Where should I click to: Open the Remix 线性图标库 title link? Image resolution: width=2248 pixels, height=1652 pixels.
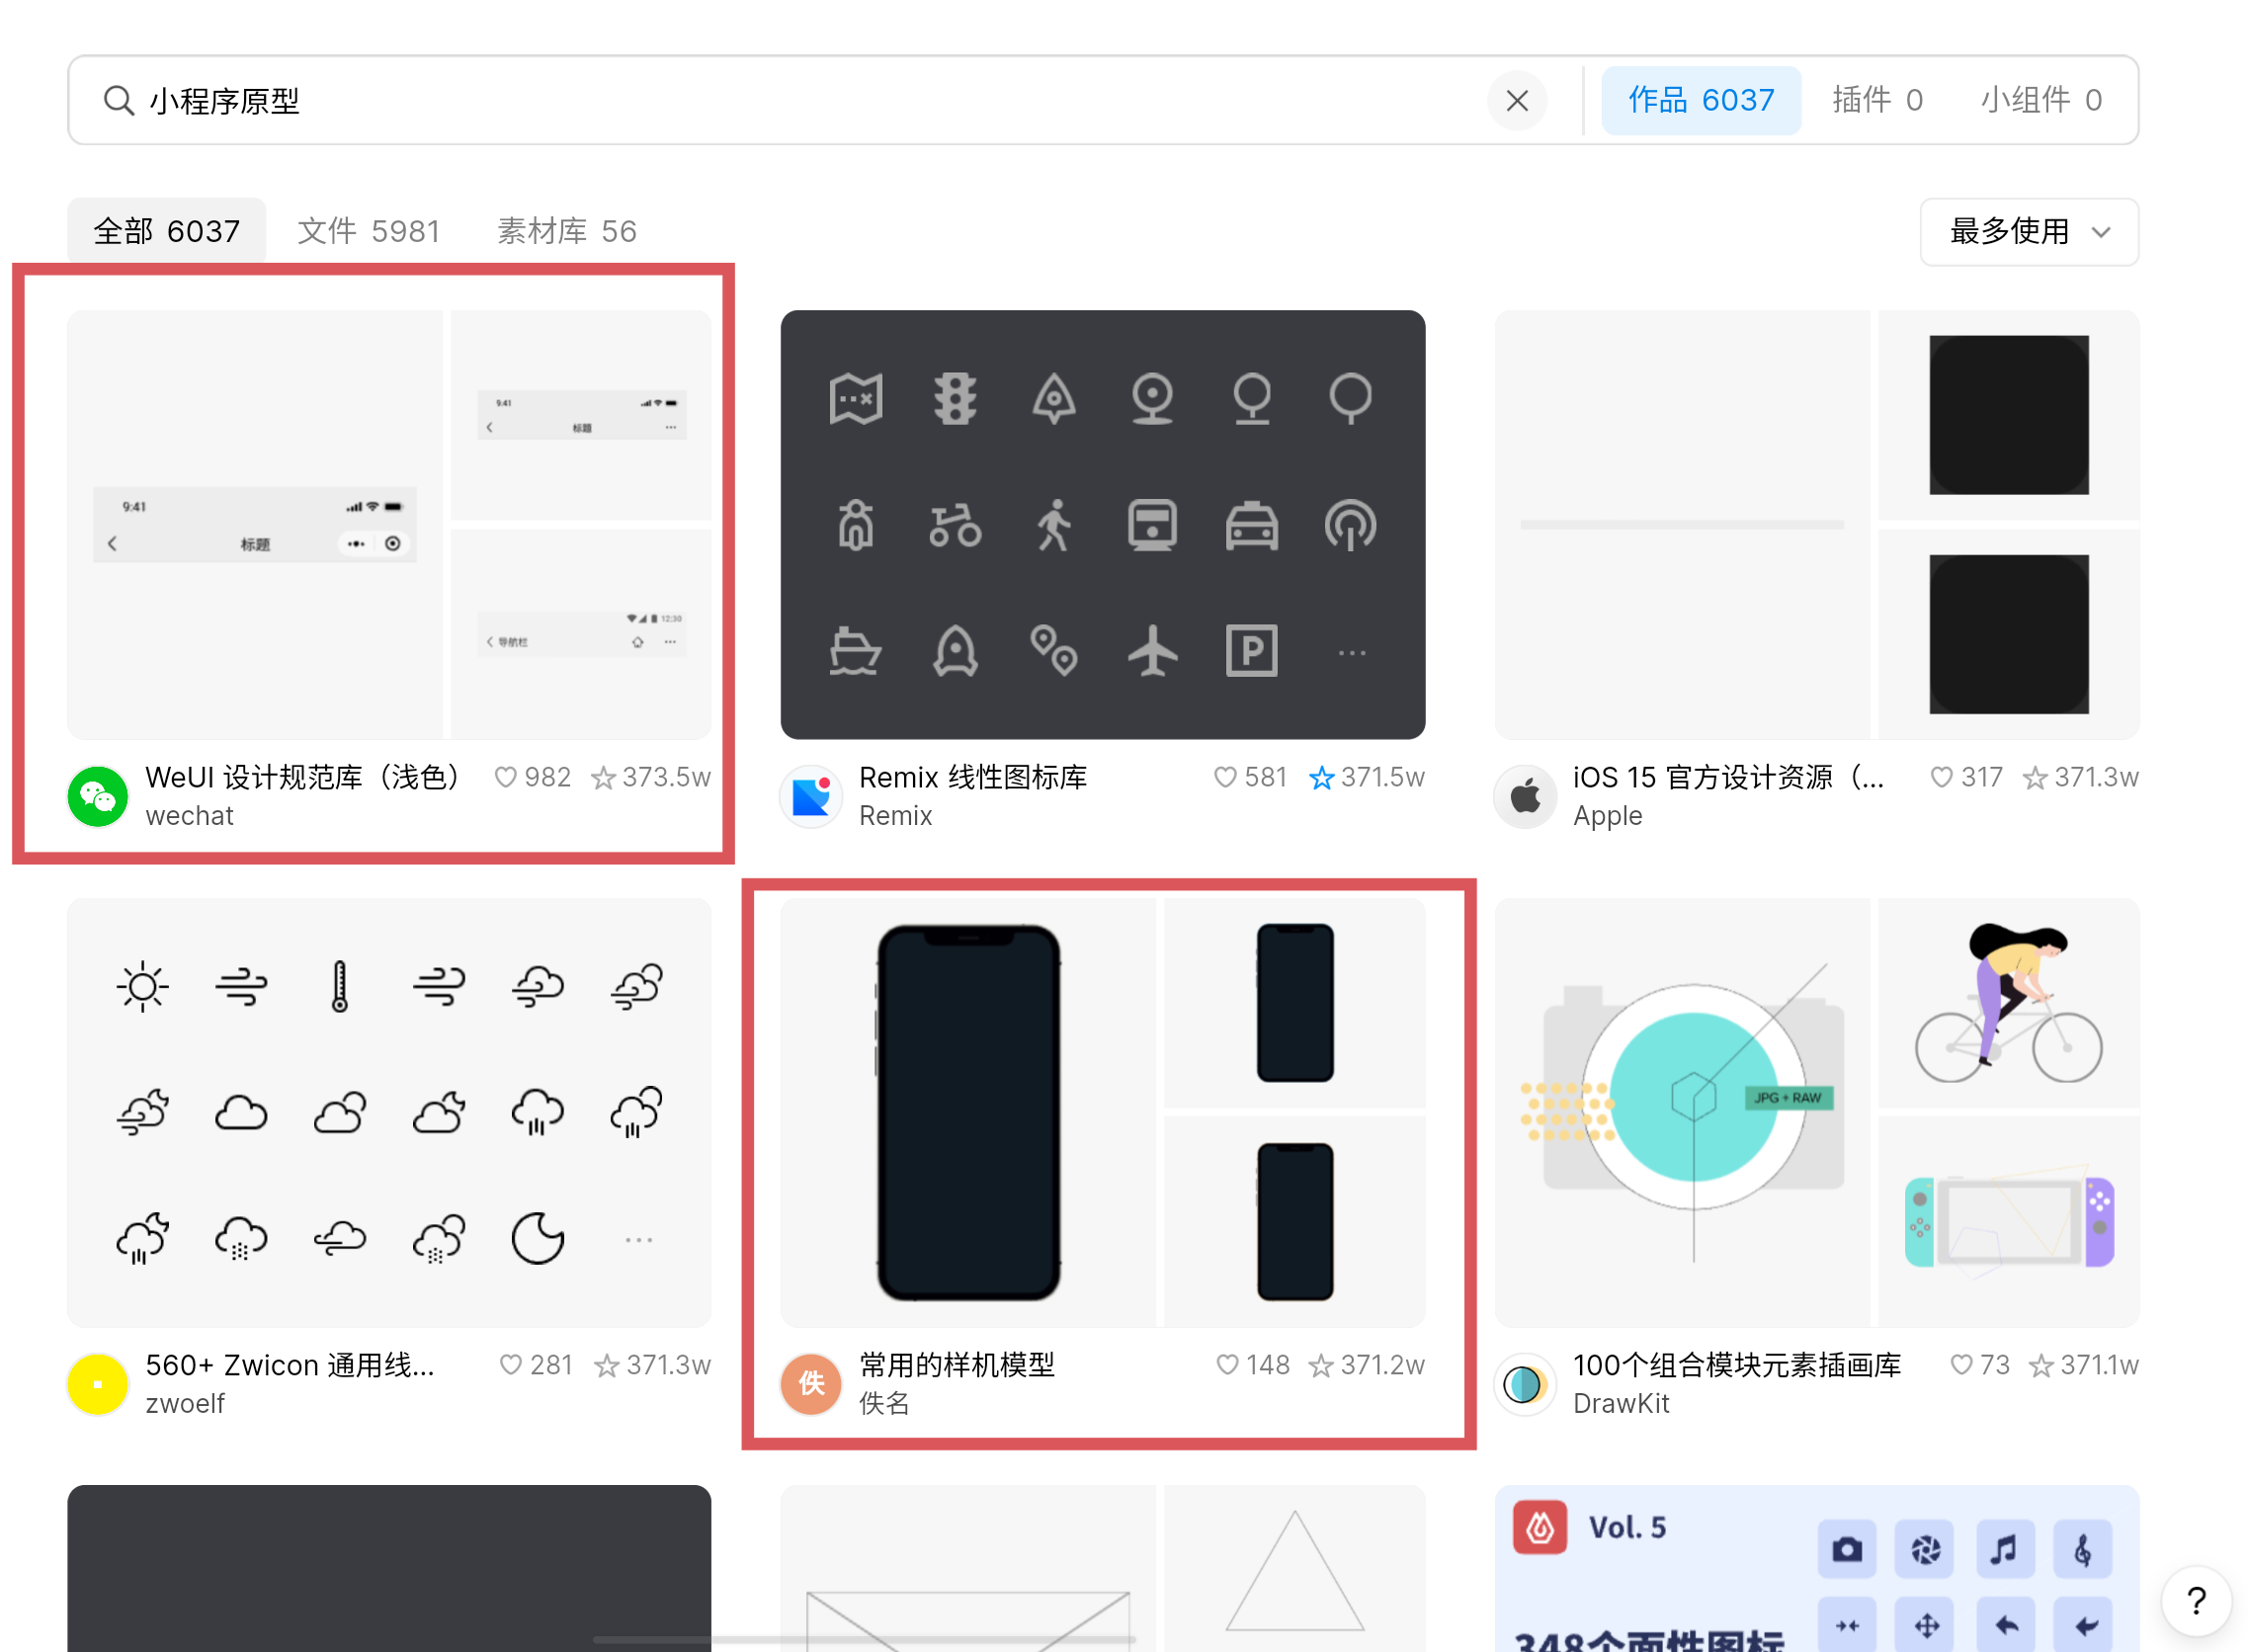tap(973, 777)
